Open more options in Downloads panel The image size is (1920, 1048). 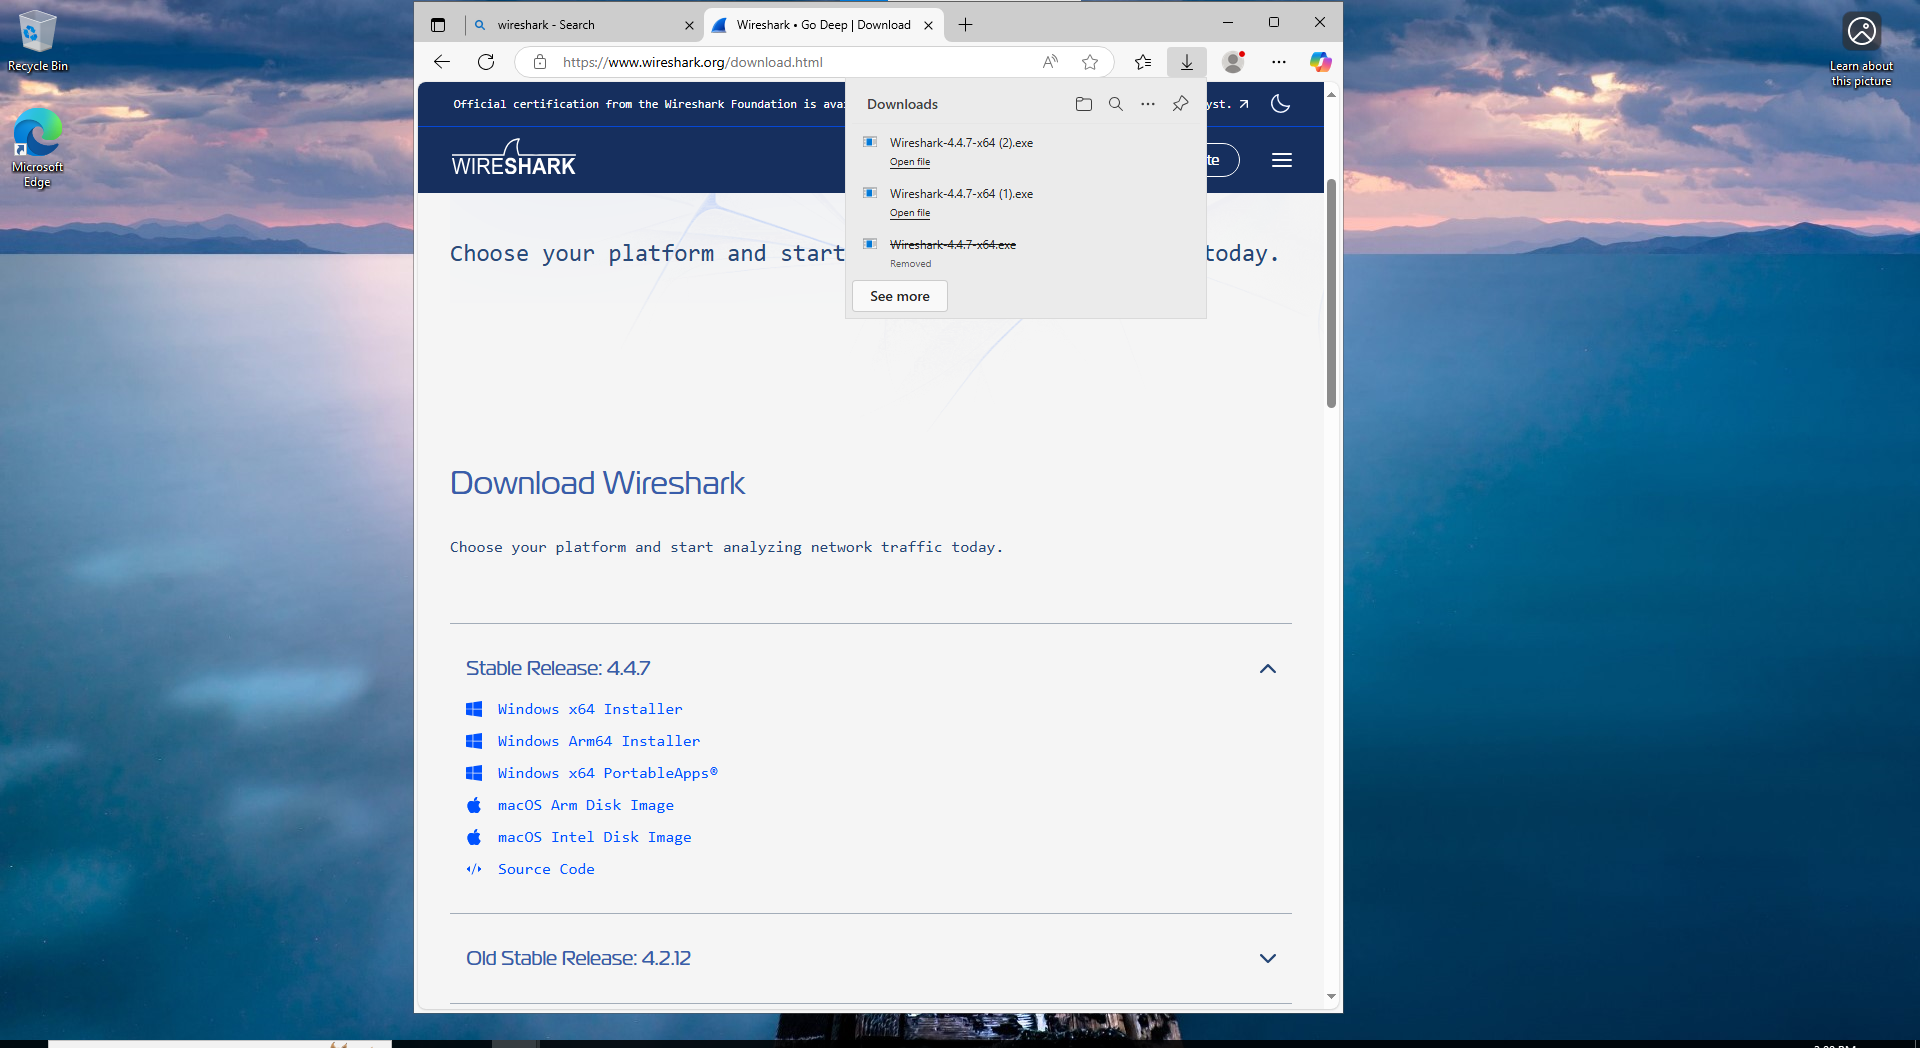1148,104
